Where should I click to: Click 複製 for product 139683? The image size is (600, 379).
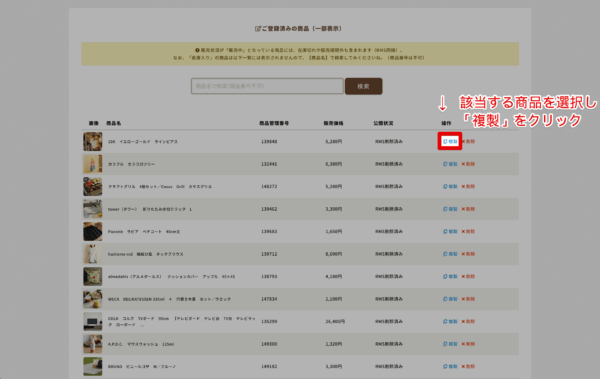450,231
